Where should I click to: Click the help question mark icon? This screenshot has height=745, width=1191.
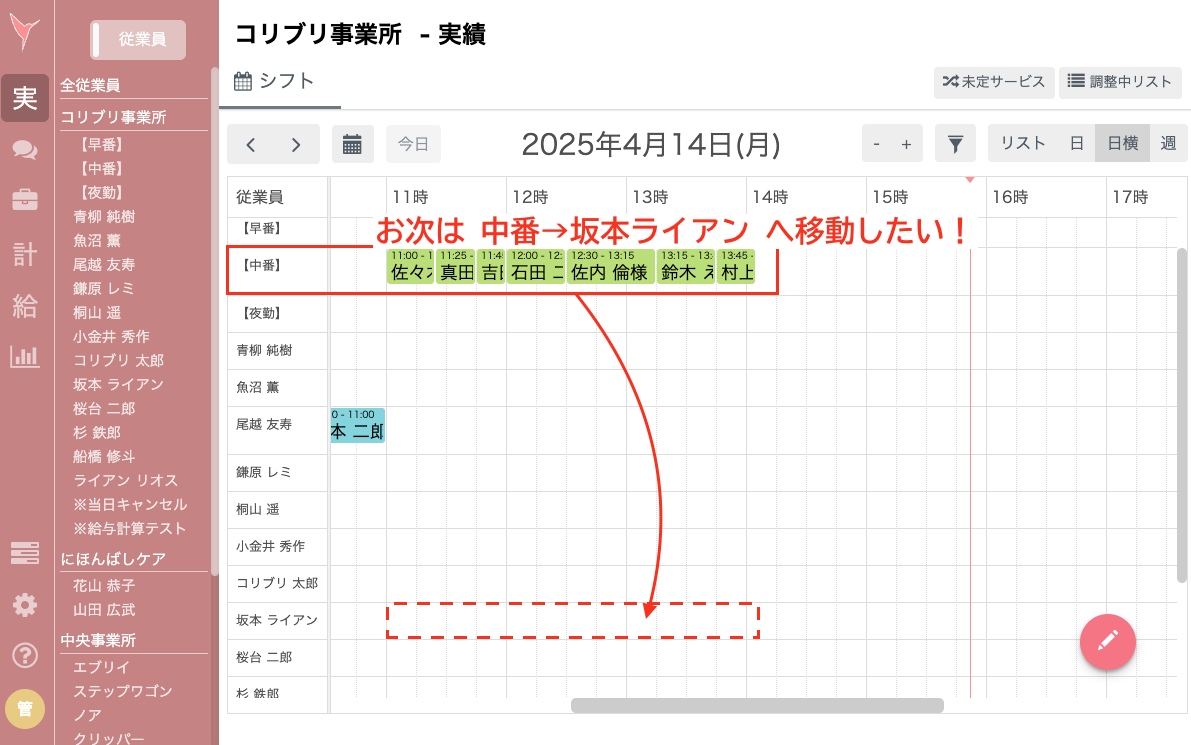(25, 656)
